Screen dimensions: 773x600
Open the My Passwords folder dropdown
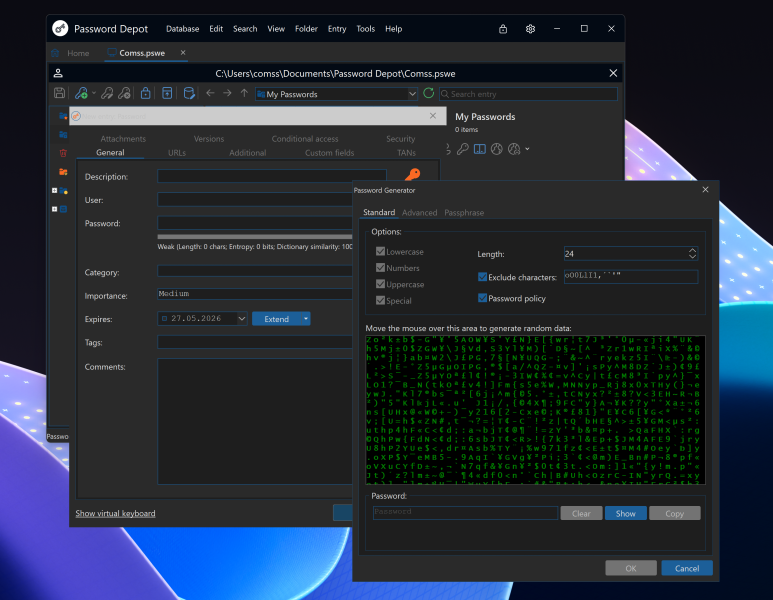(412, 94)
